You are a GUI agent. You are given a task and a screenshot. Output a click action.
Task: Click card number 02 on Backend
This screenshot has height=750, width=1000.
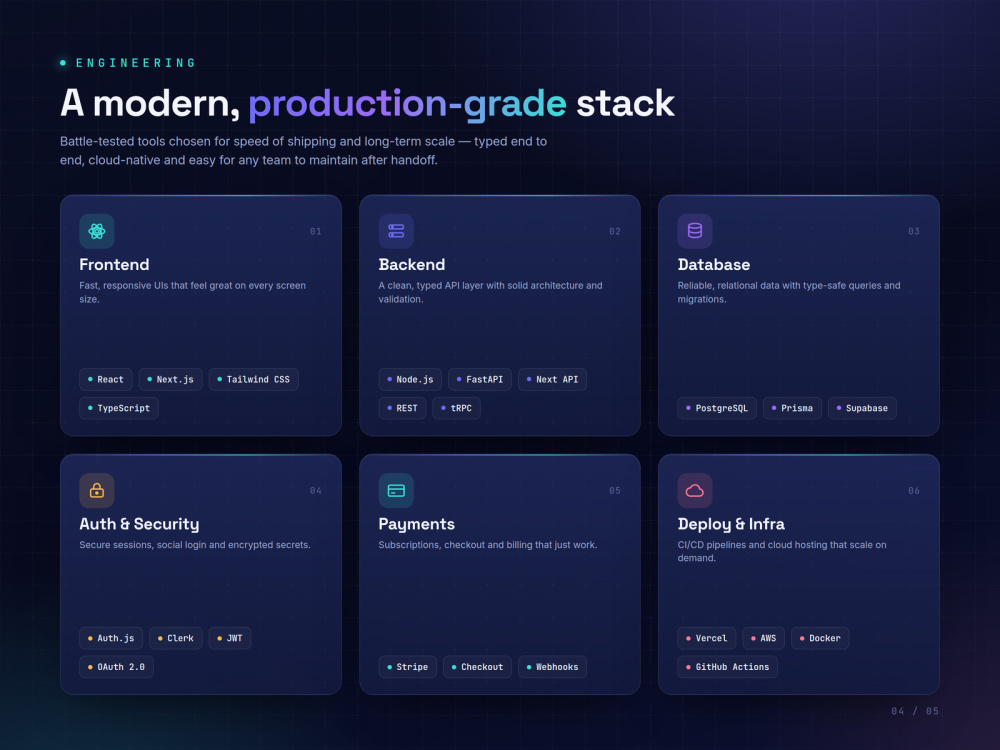[x=615, y=232]
